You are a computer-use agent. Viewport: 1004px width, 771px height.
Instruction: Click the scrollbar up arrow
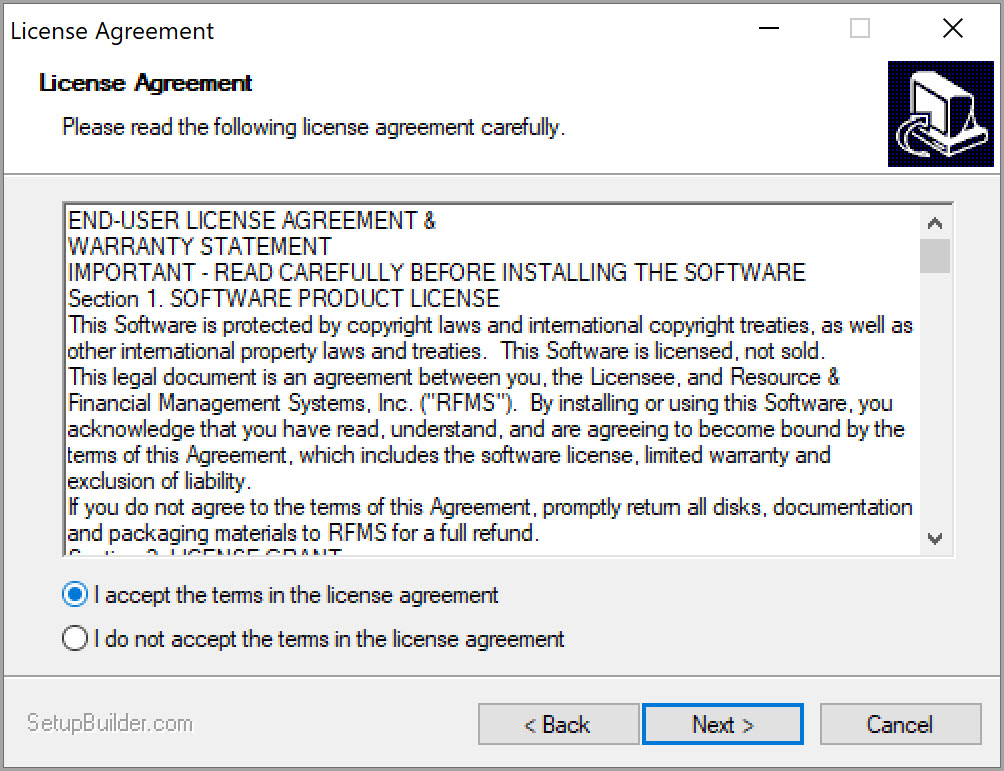(x=934, y=222)
